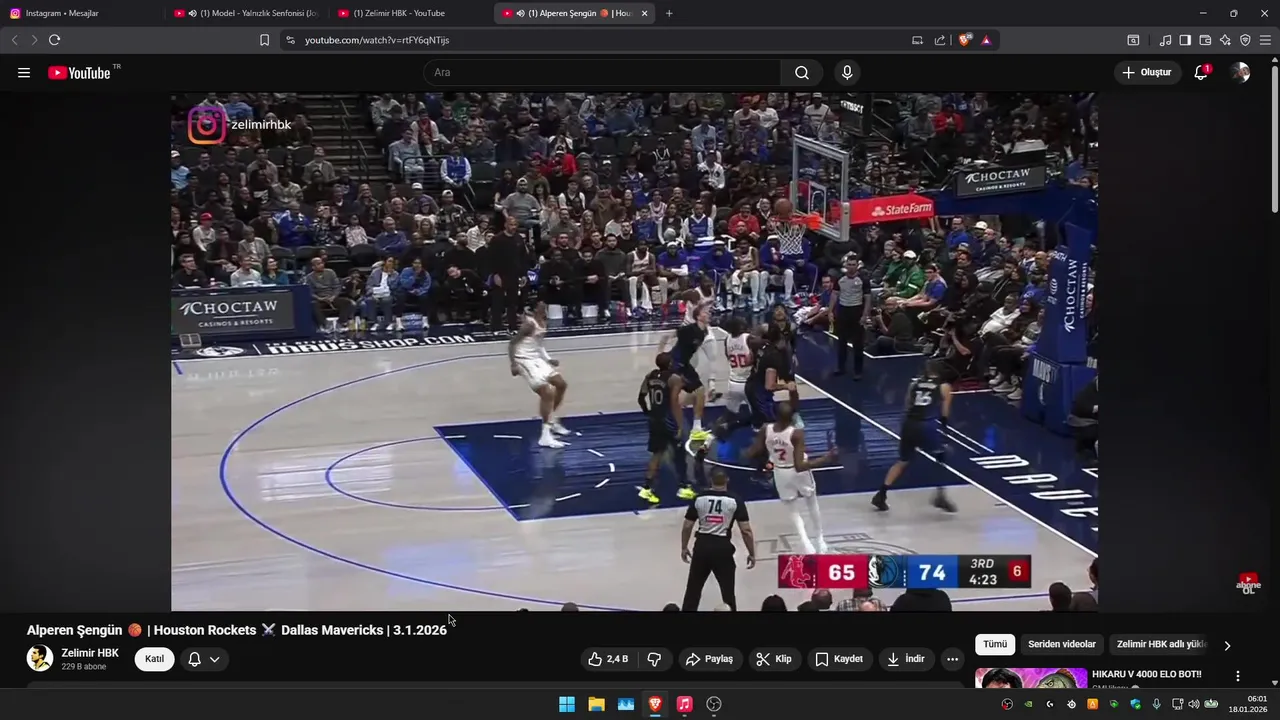Open subscription notification bell dropdown

[x=204, y=659]
